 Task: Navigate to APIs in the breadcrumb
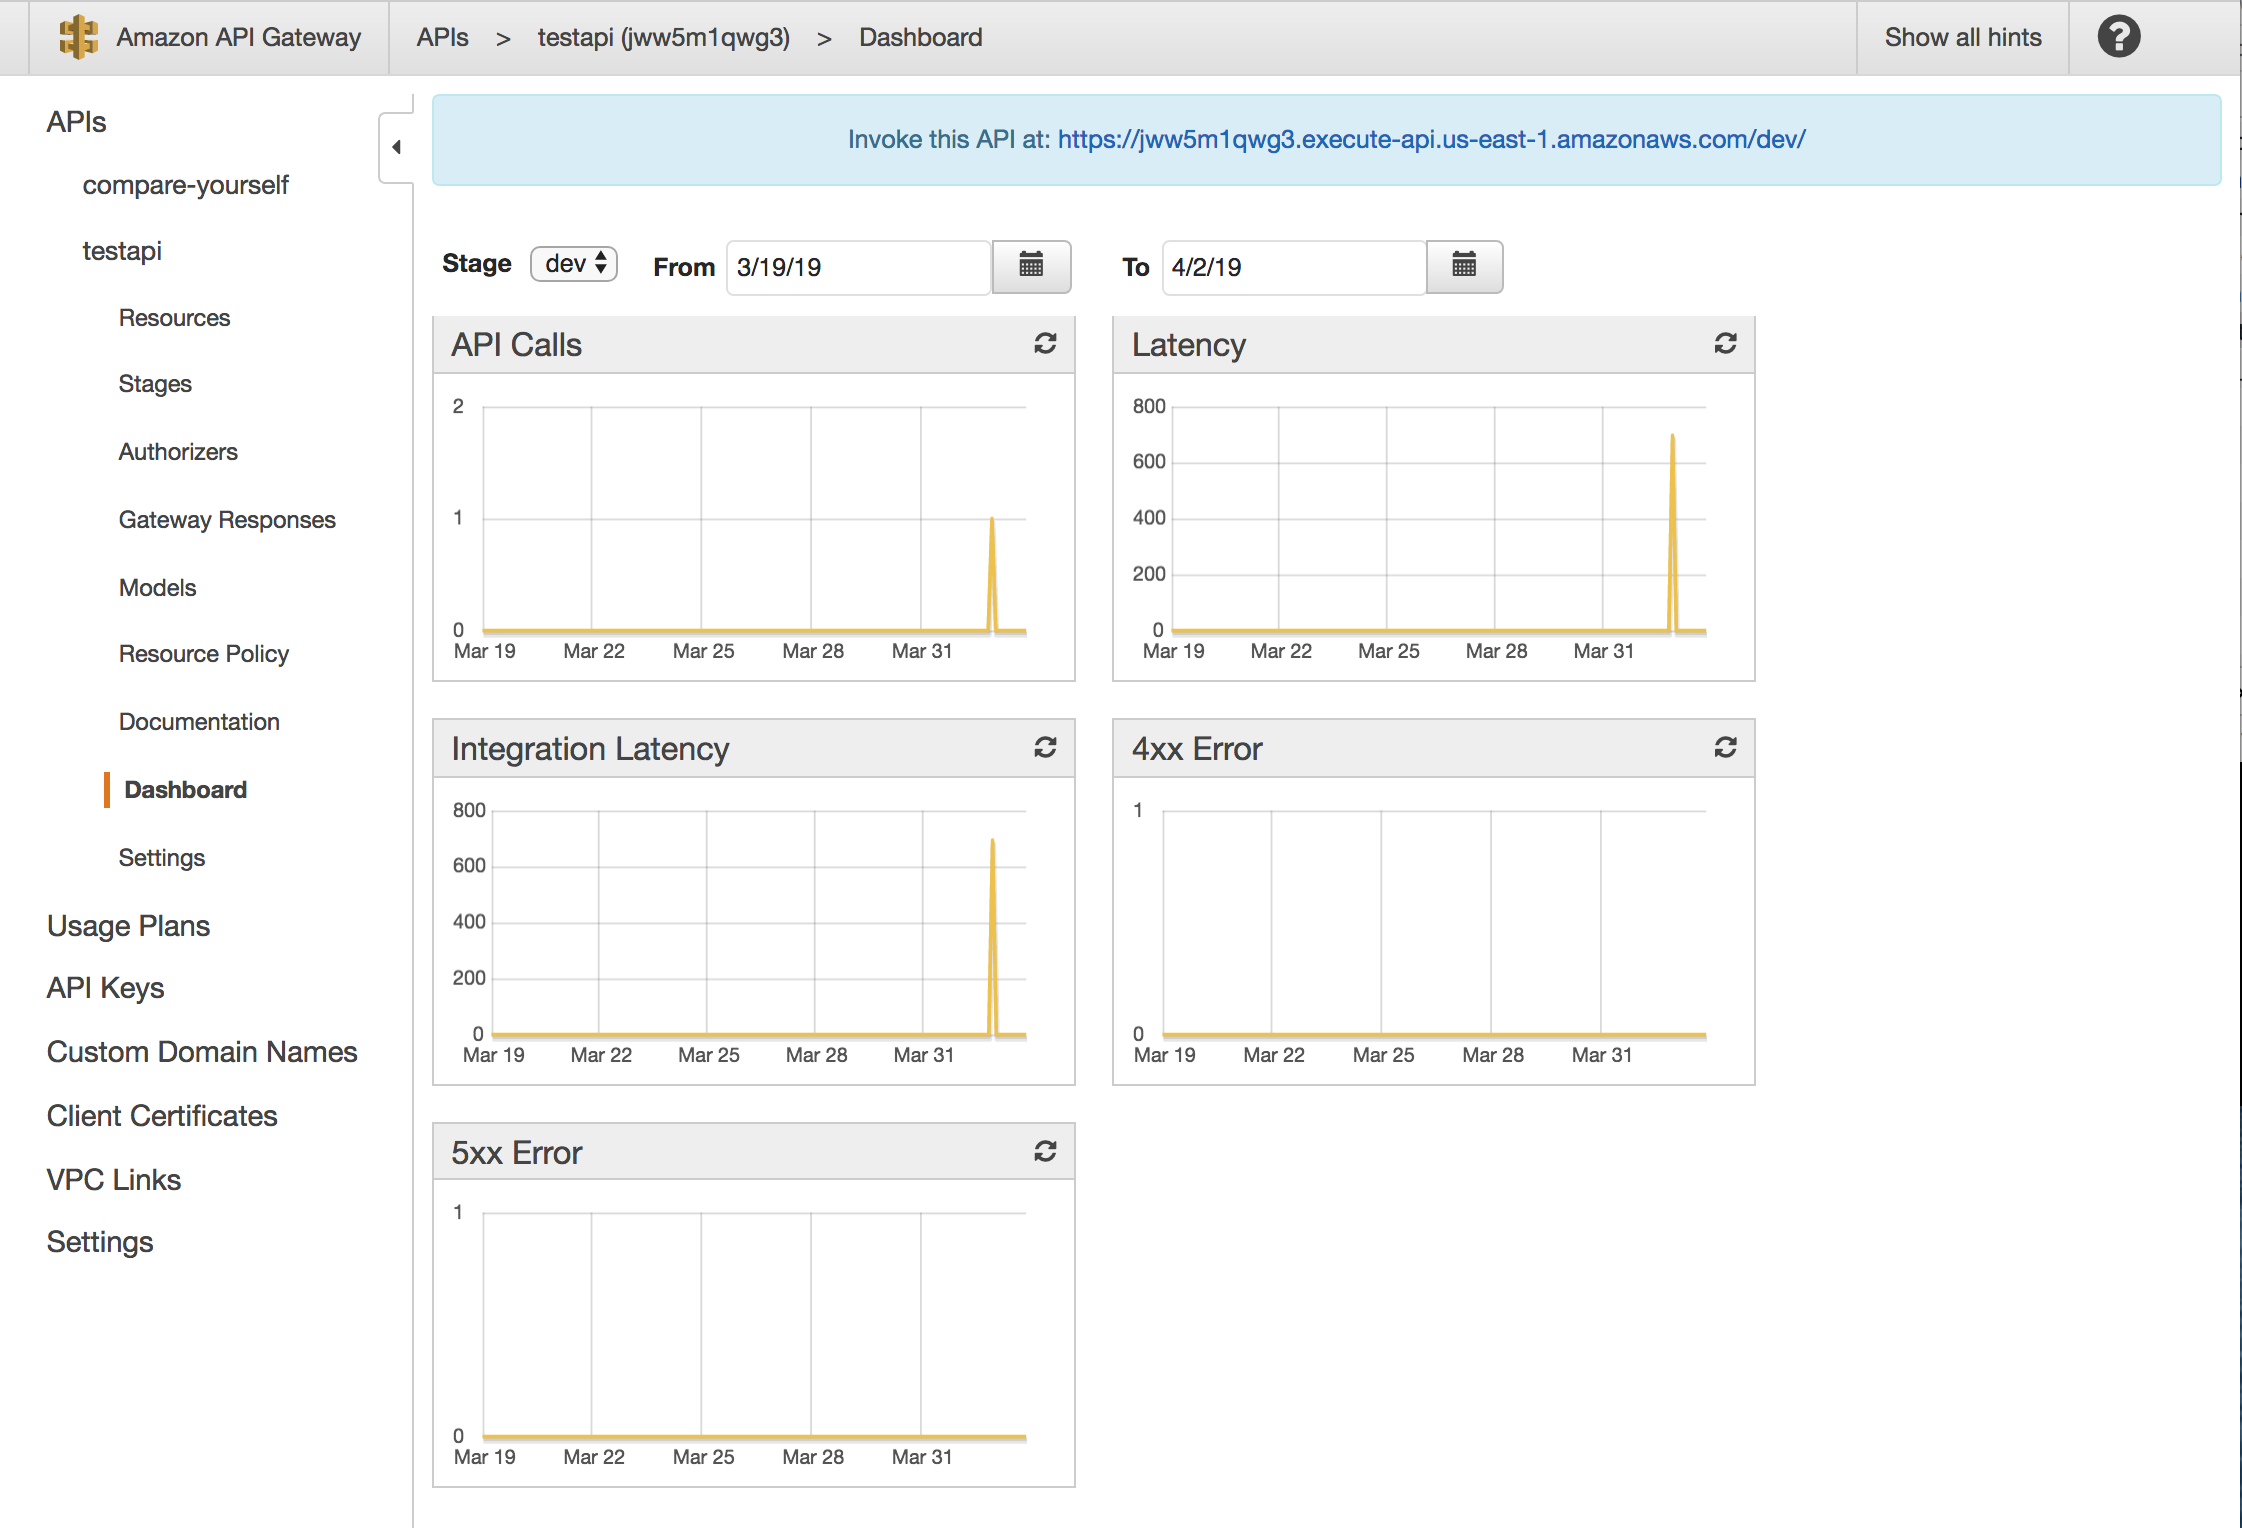(442, 38)
